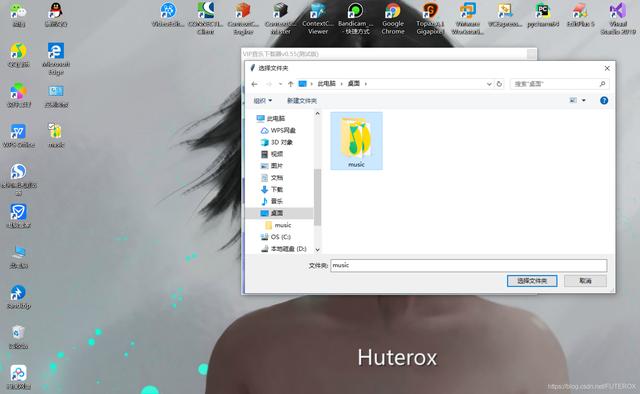Open the WeChat desktop shortcut
640x394 pixels.
tap(18, 15)
